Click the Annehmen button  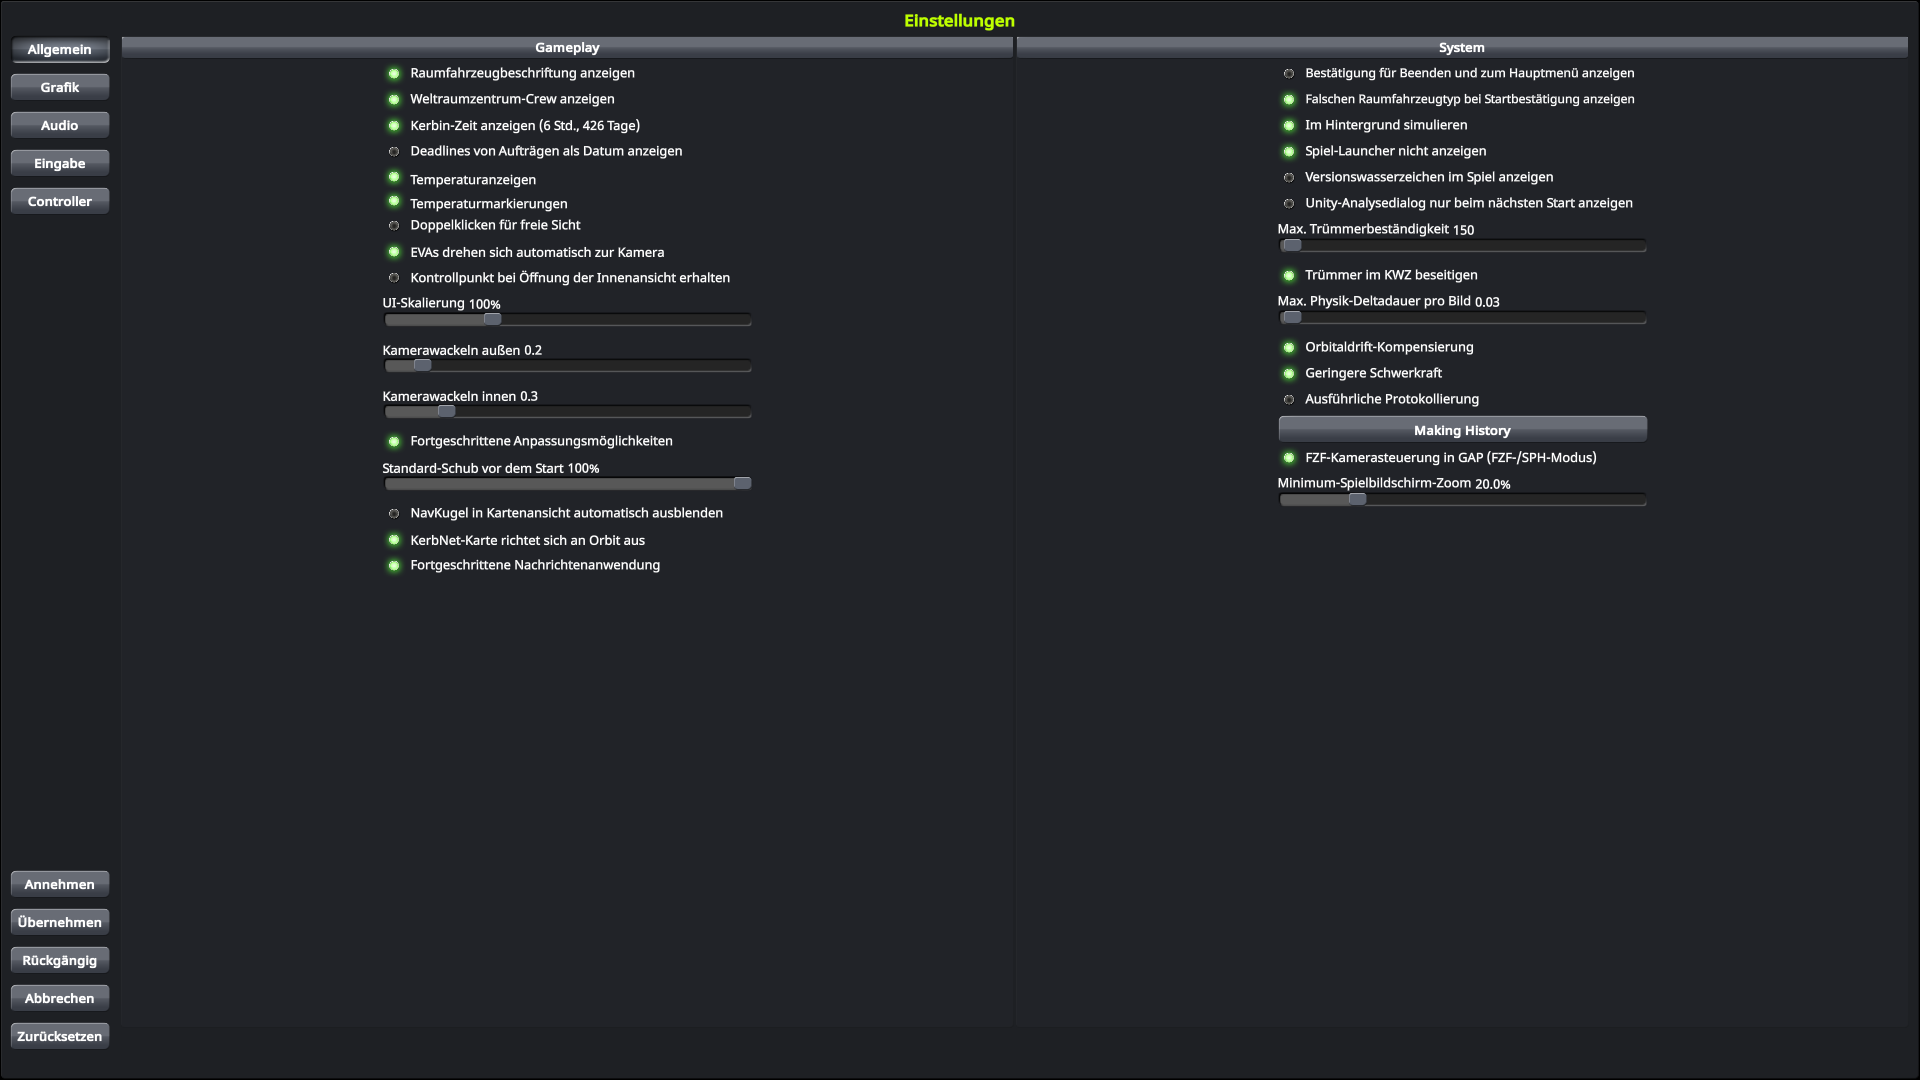(x=60, y=884)
